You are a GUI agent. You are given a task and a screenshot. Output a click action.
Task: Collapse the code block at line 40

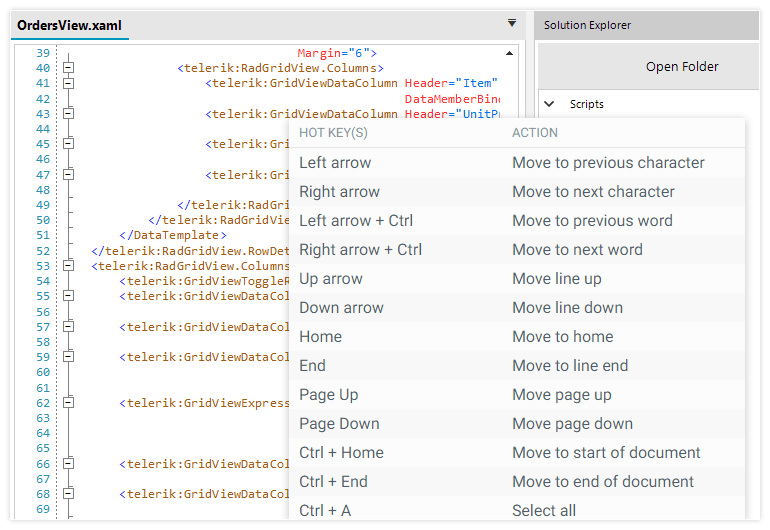69,68
